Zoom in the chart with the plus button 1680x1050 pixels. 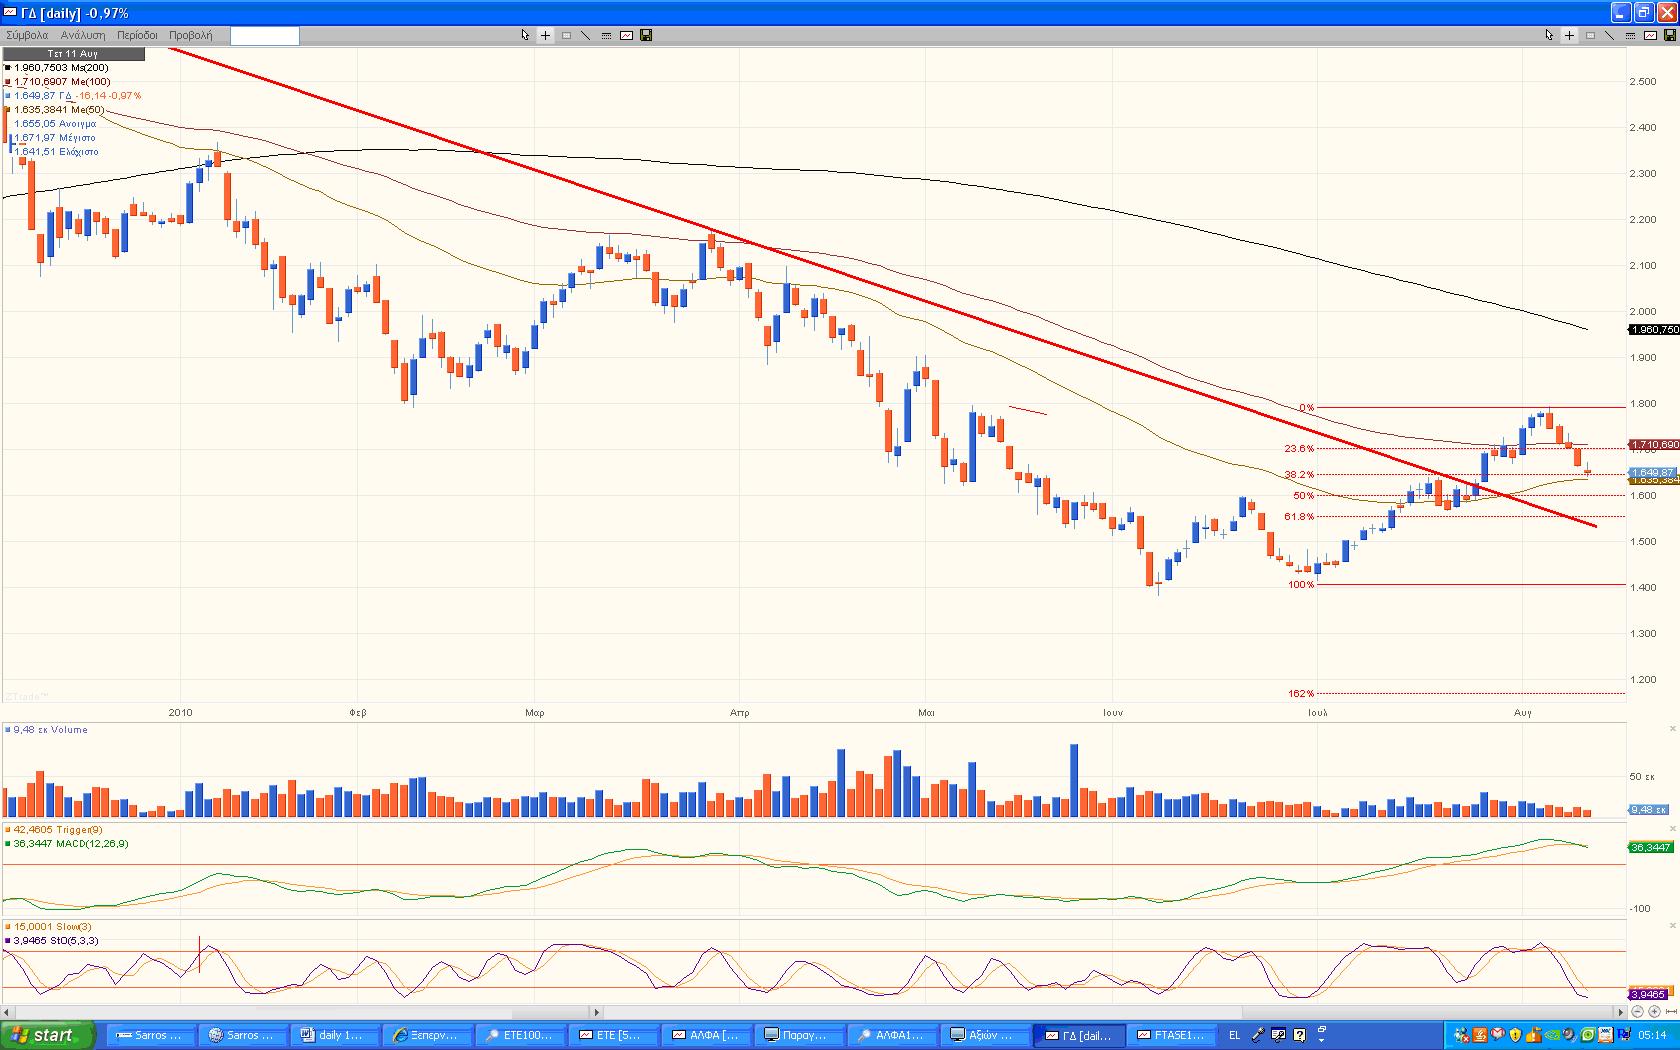1655,1012
